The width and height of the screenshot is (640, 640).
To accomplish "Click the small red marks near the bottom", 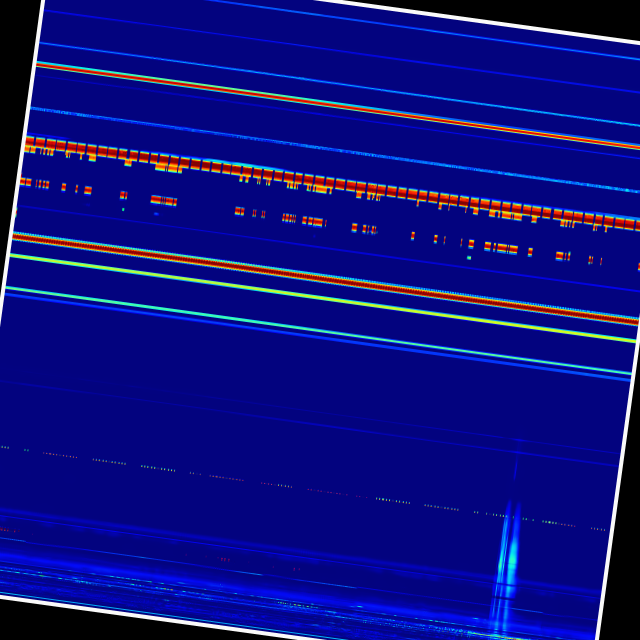I will 223,559.
